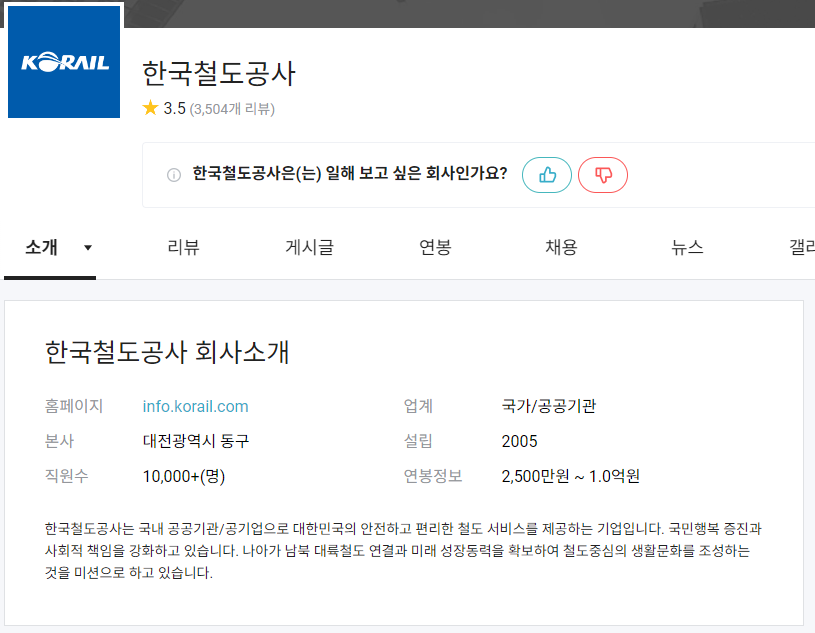Click the thumbs-up like icon
This screenshot has height=633, width=815.
547,175
